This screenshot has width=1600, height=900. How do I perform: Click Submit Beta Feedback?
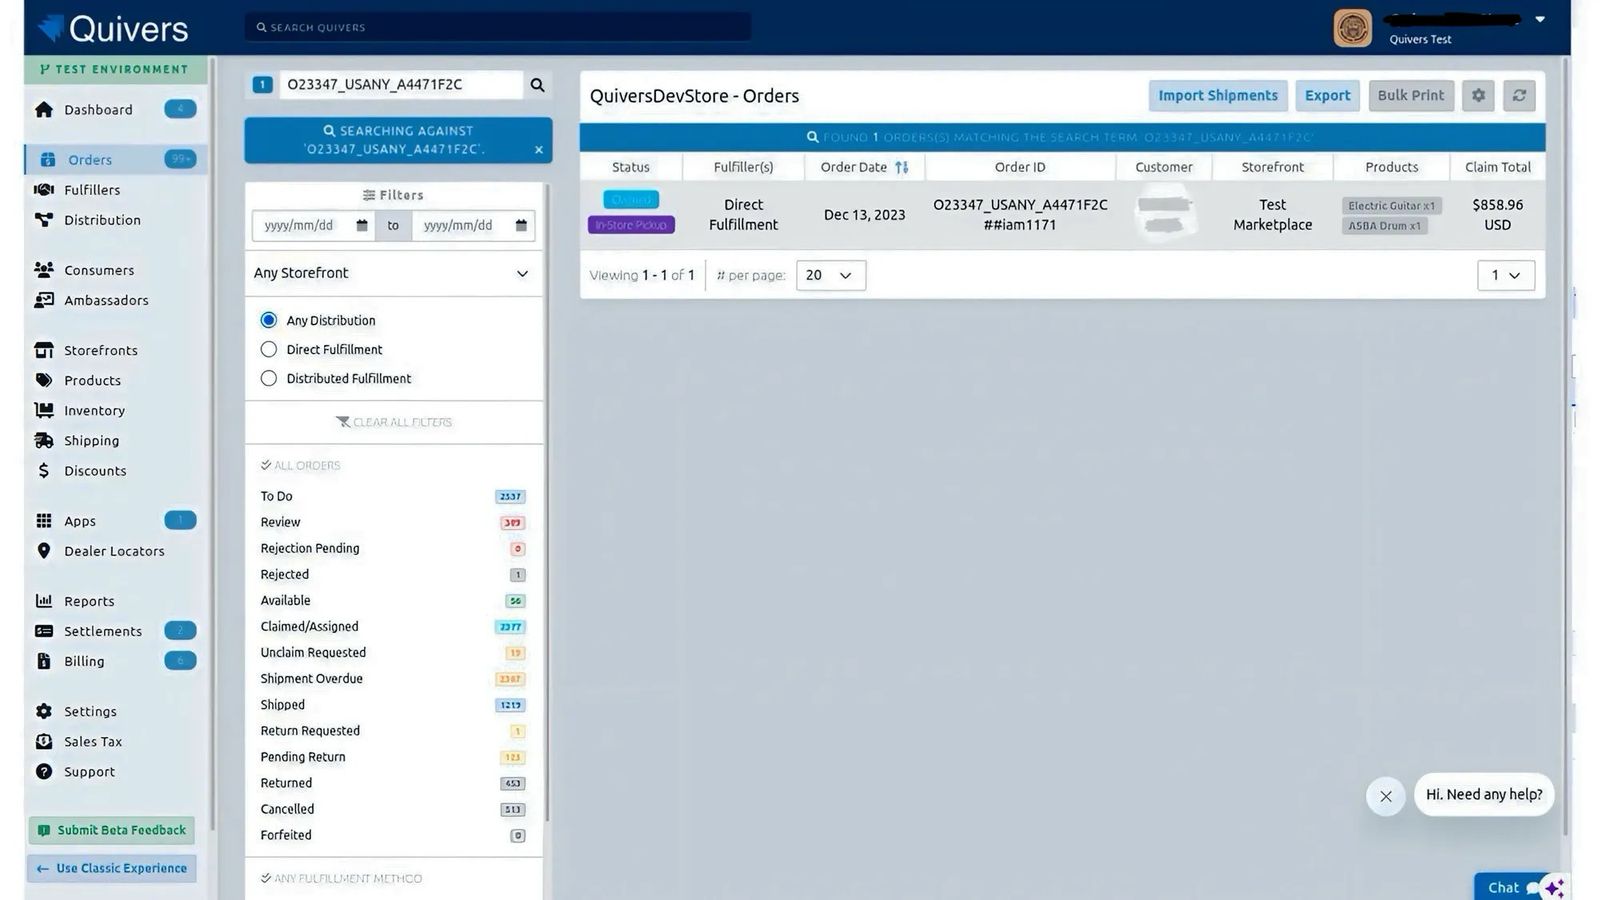[112, 830]
